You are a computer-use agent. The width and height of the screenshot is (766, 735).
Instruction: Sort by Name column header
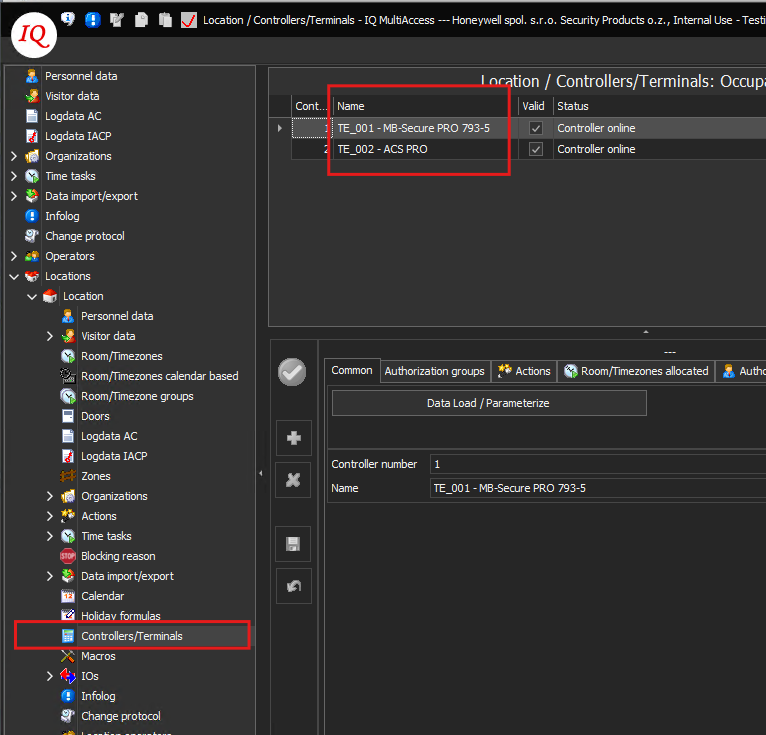coord(425,106)
